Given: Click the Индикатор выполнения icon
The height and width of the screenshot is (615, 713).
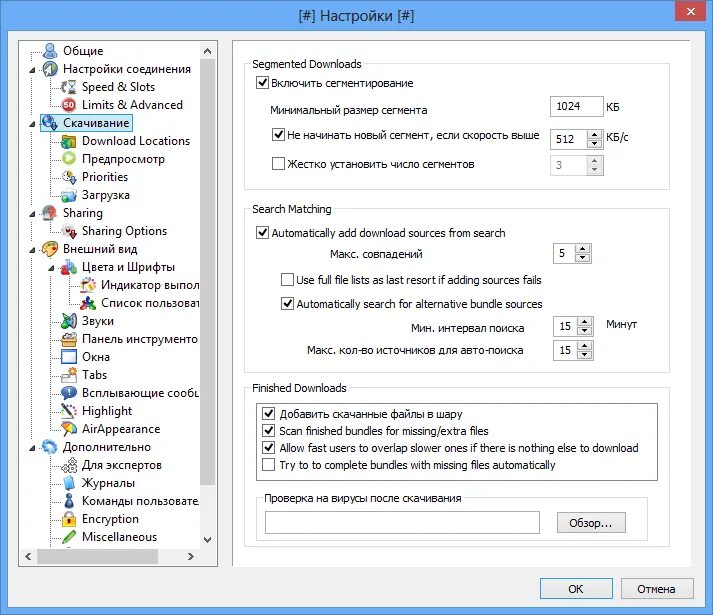Looking at the screenshot, I should pyautogui.click(x=88, y=285).
